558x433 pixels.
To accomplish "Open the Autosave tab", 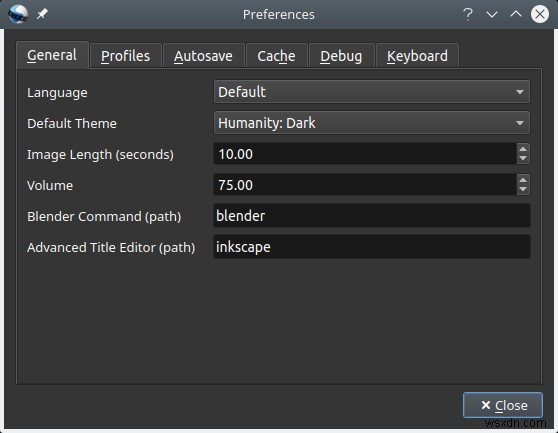I will [x=204, y=56].
